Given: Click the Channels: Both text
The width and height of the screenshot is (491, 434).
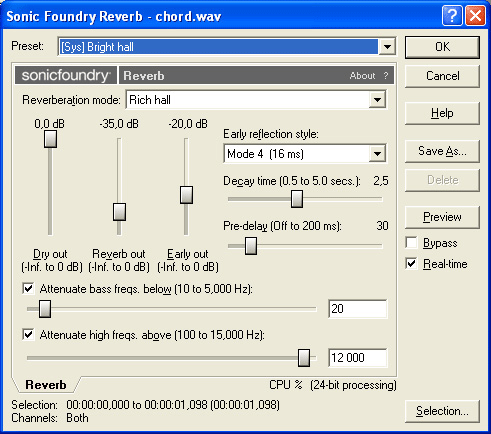Looking at the screenshot, I should 50,418.
